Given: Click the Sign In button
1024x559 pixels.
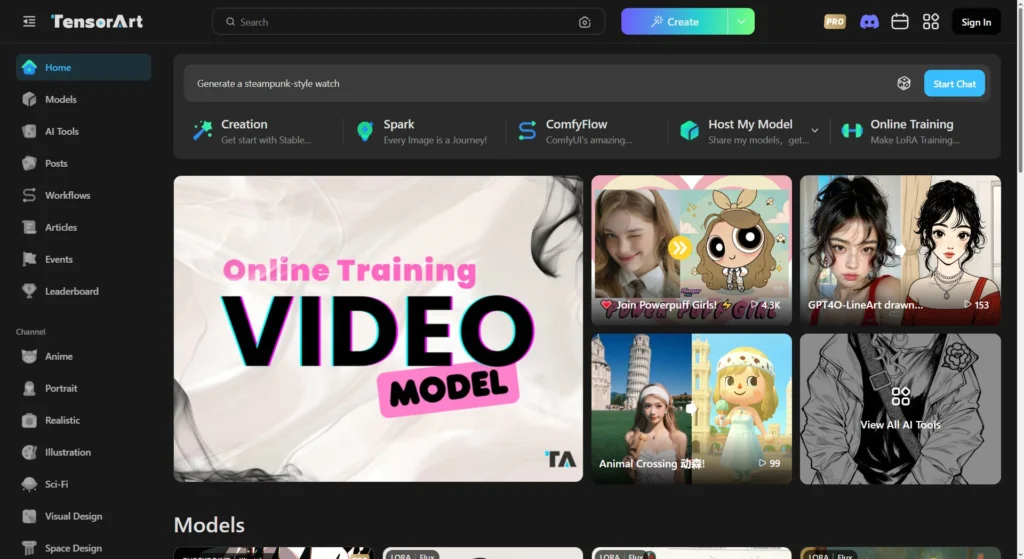Looking at the screenshot, I should point(976,22).
